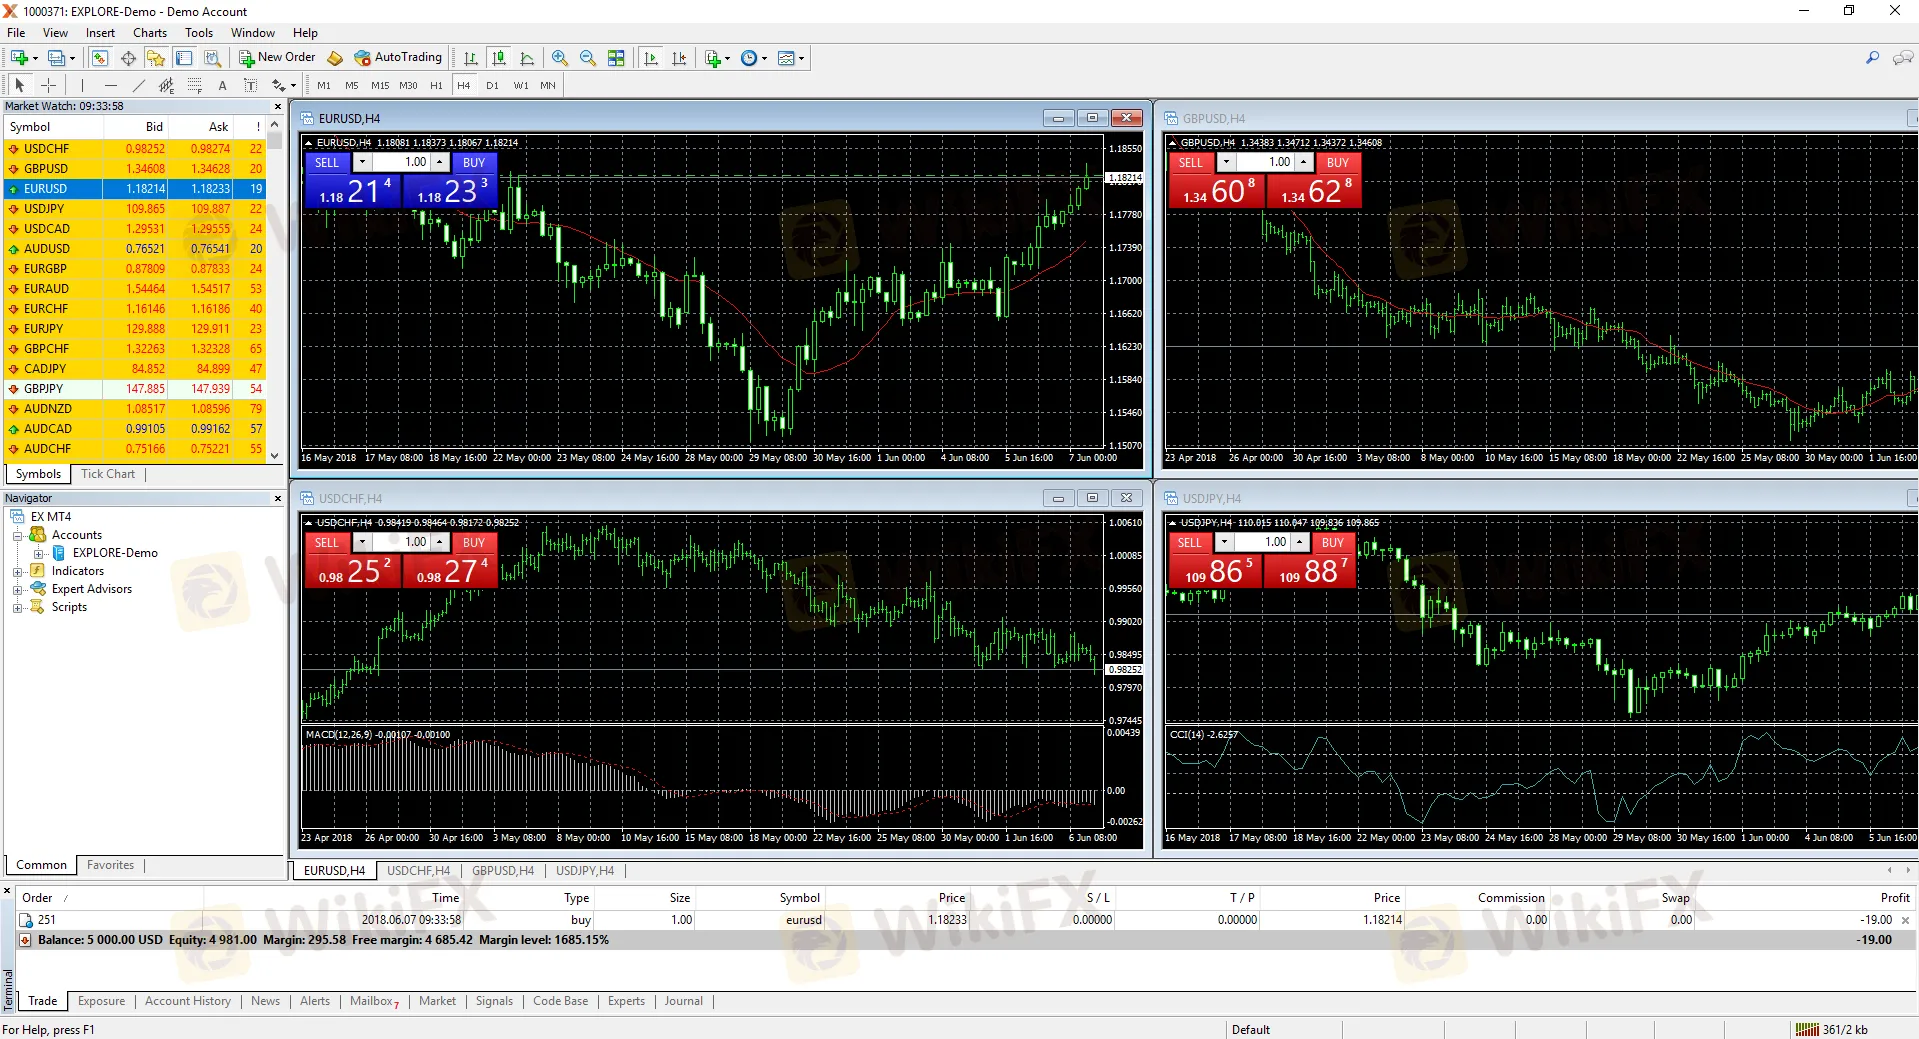Select the line chart display mode
The width and height of the screenshot is (1919, 1039).
pyautogui.click(x=528, y=58)
